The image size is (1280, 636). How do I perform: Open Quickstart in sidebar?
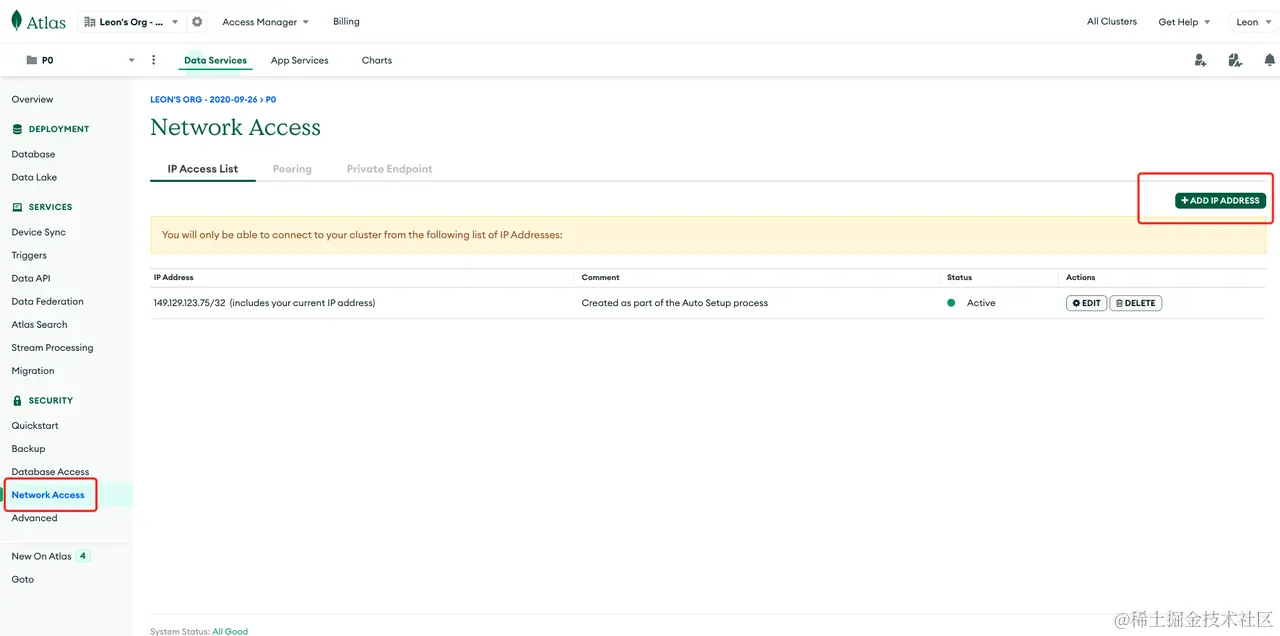pyautogui.click(x=35, y=425)
